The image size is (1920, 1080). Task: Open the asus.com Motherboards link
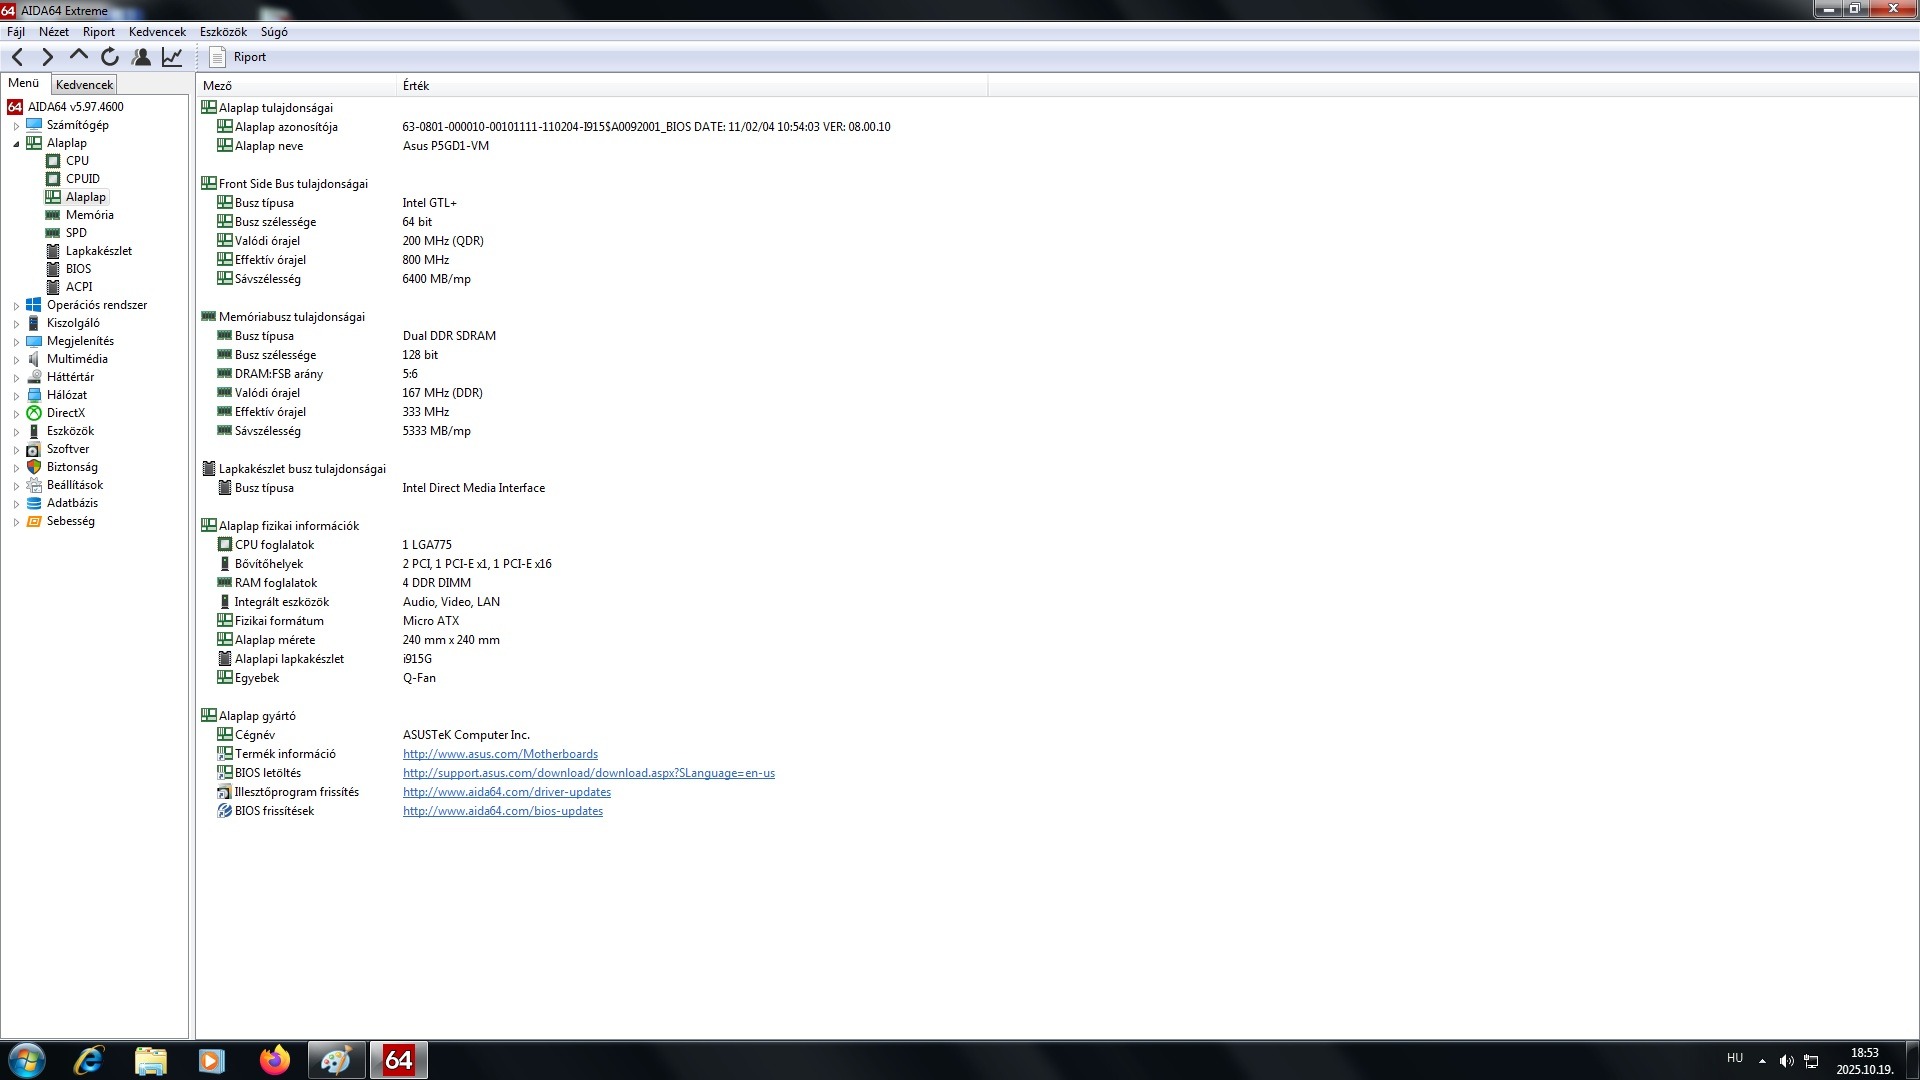(x=500, y=754)
